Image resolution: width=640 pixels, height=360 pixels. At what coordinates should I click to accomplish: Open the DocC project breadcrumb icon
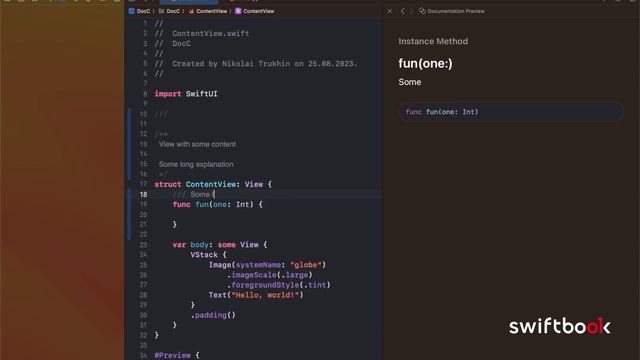pos(131,11)
